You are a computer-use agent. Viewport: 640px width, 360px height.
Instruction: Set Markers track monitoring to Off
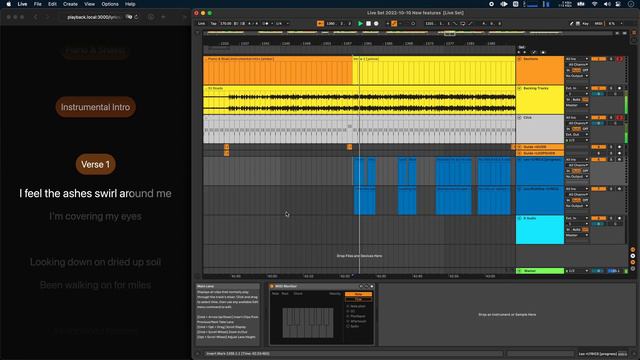coord(585,70)
